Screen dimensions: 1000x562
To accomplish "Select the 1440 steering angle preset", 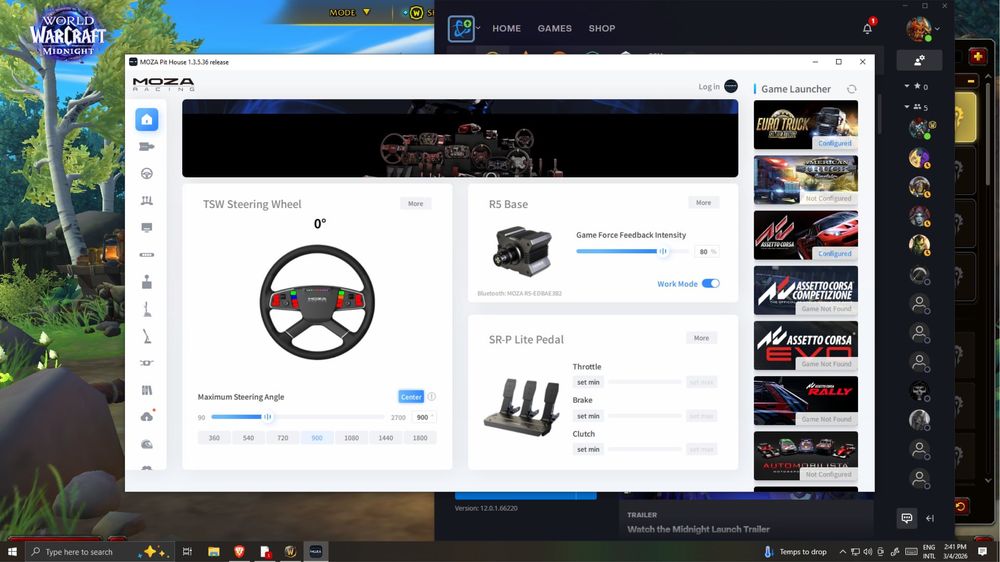I will [386, 438].
